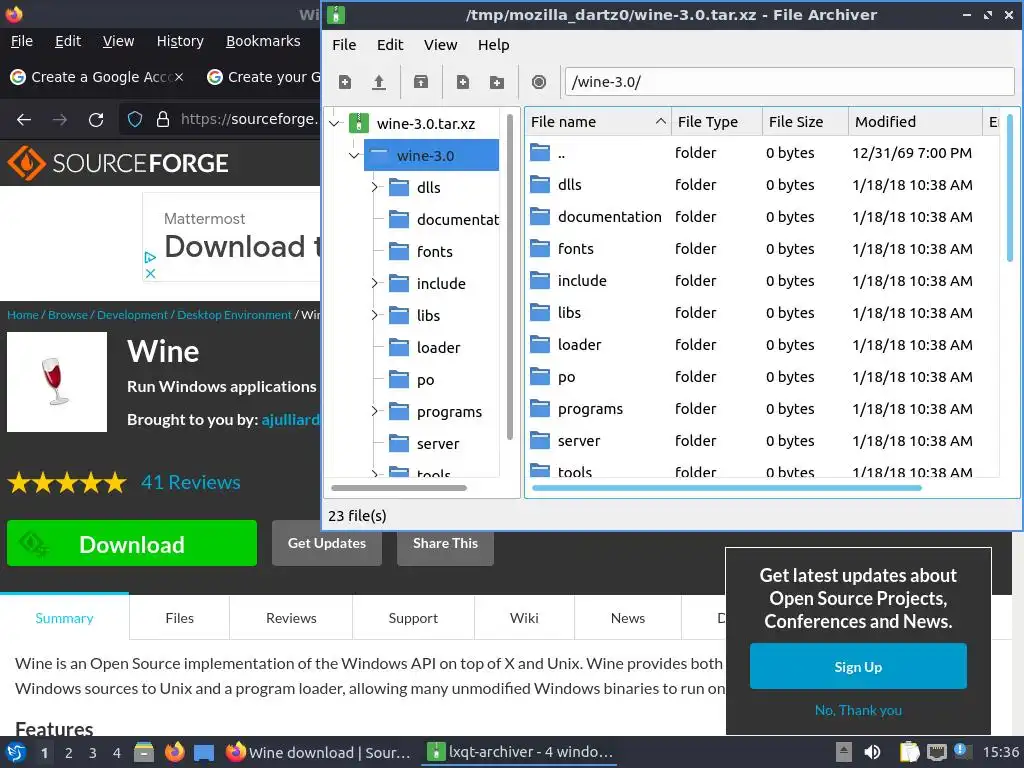Click the Extract archive toolbar icon
The image size is (1024, 768).
(421, 82)
